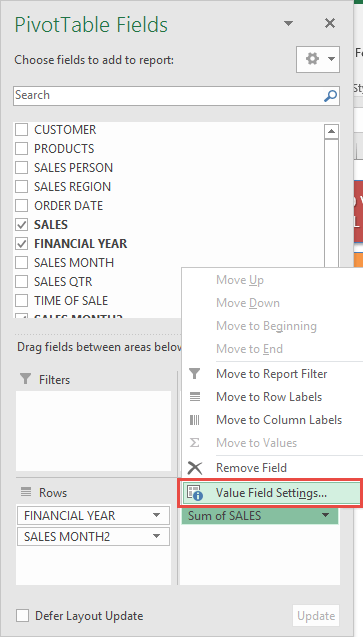Image resolution: width=363 pixels, height=637 pixels.
Task: Click in the field Search box
Action: (x=169, y=95)
